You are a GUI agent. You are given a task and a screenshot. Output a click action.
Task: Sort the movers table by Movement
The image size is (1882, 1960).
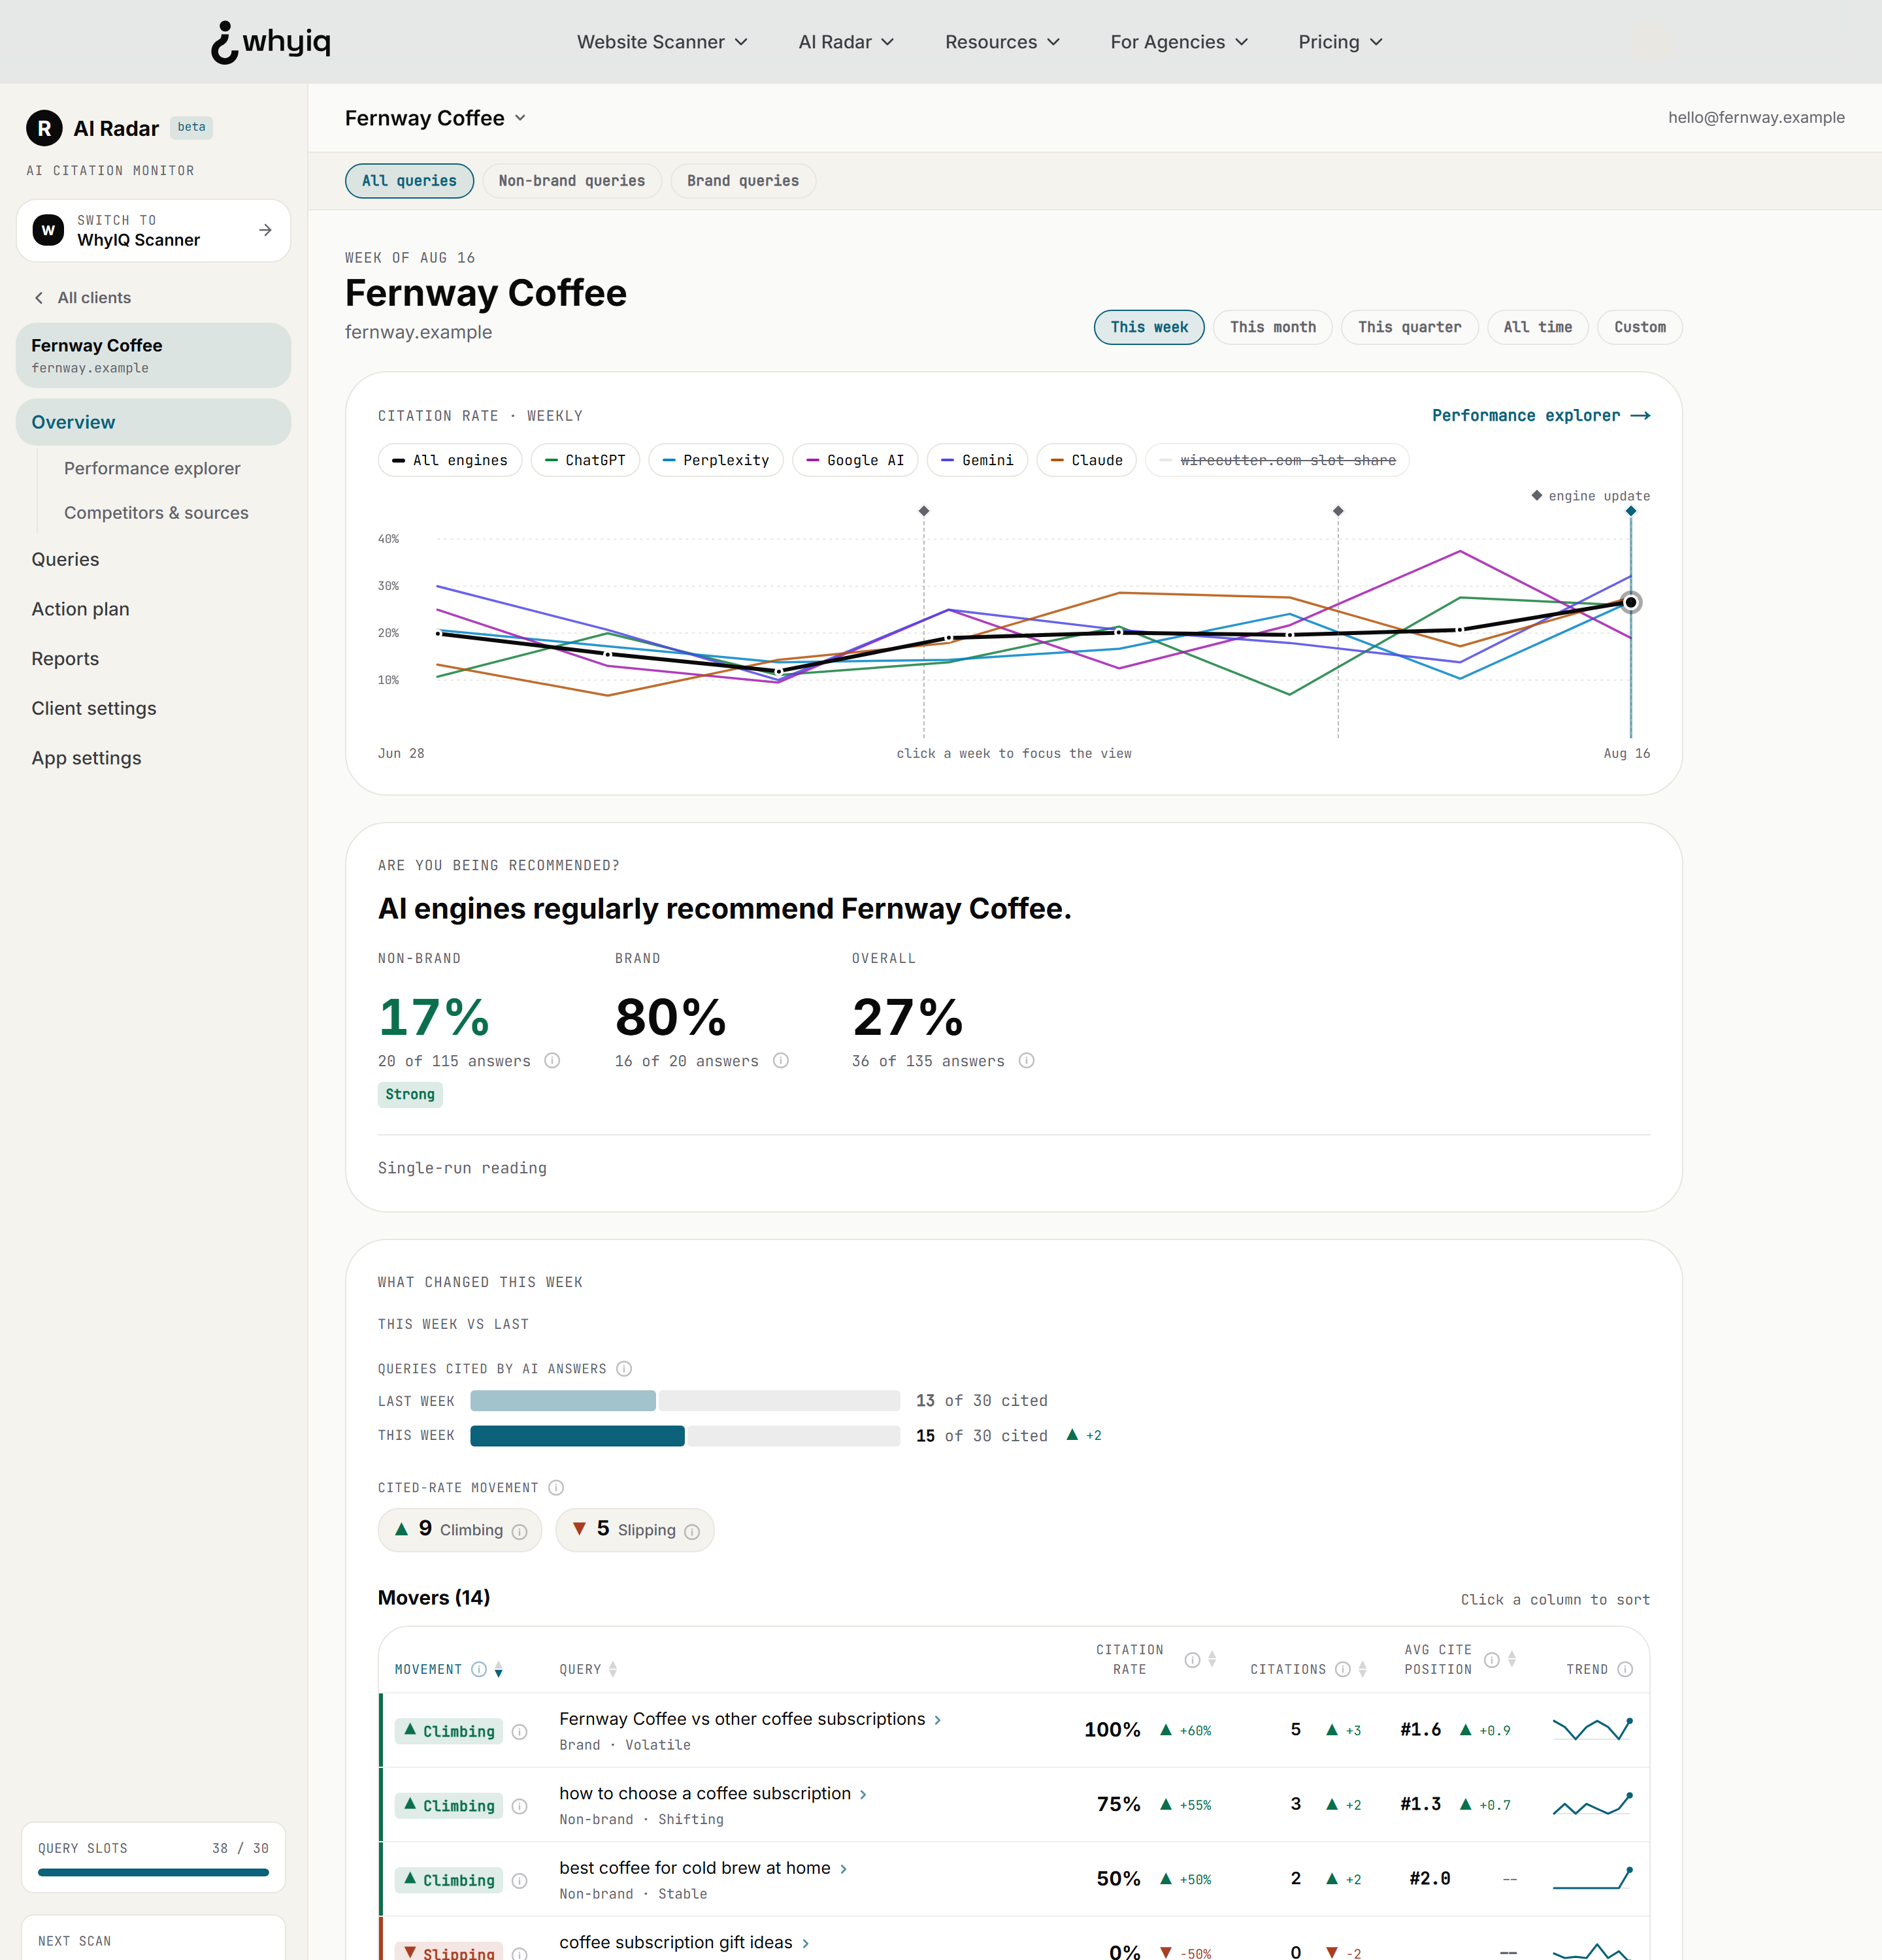pyautogui.click(x=498, y=1670)
